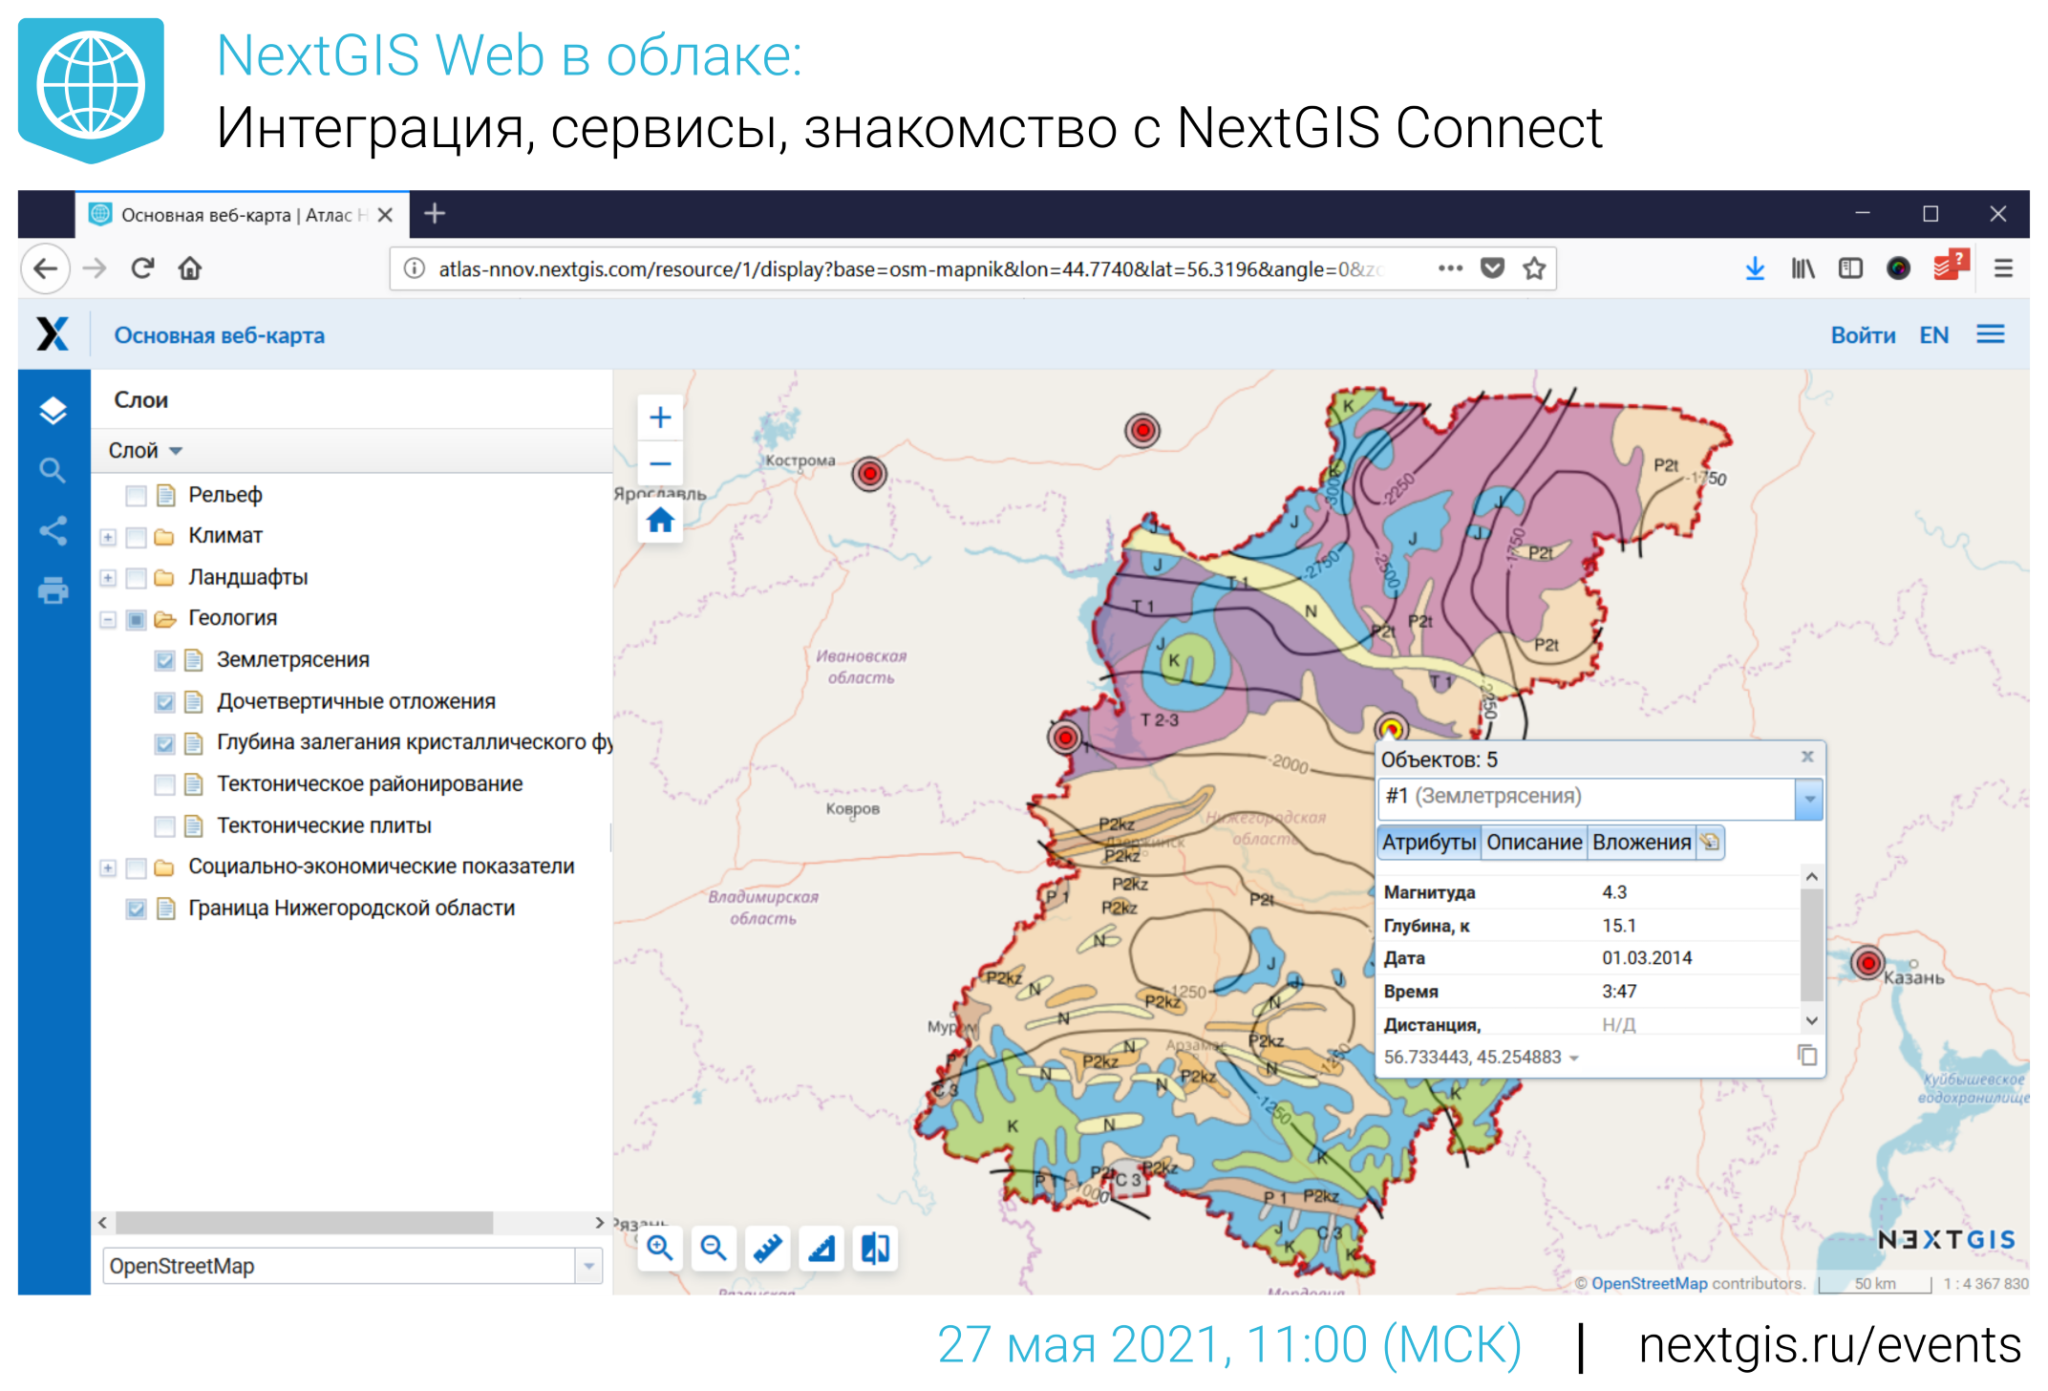2048x1391 pixels.
Task: Switch to the Описание tab
Action: [x=1533, y=842]
